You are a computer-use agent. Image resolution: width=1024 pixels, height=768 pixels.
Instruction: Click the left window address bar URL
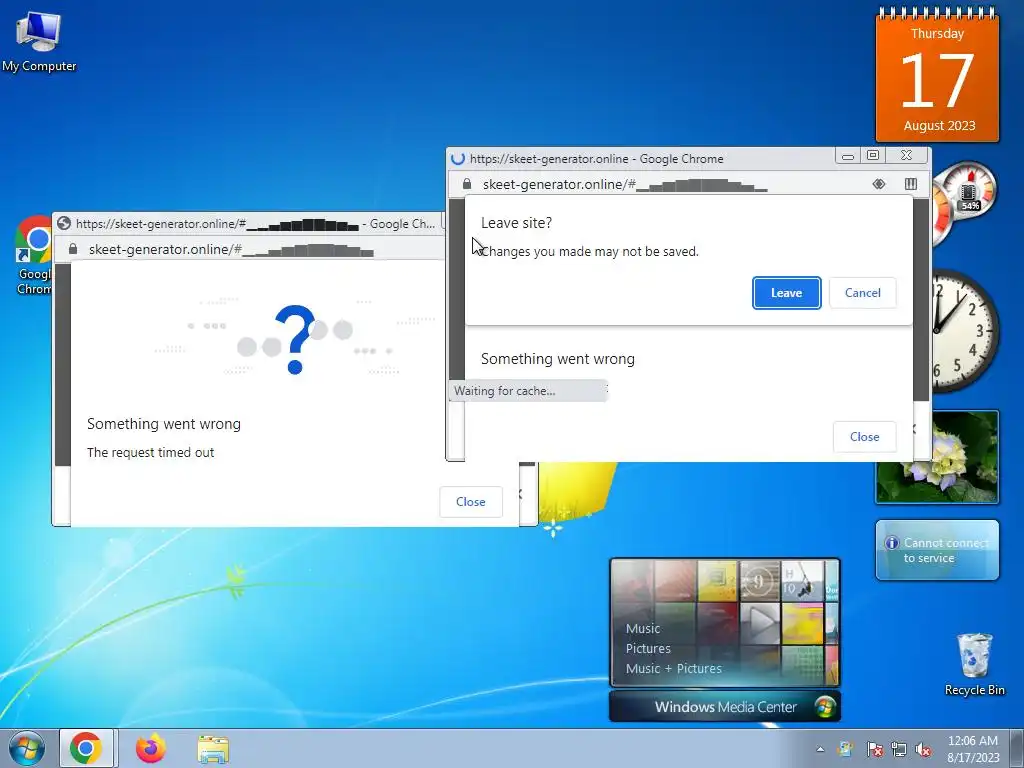click(x=231, y=249)
